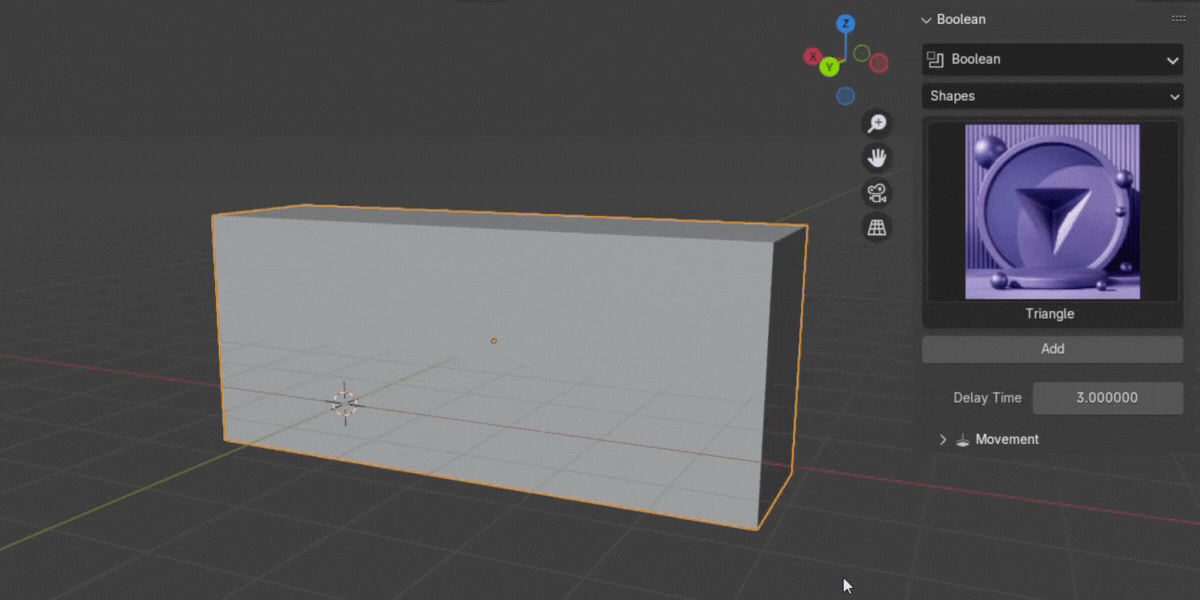Expand the Movement subpanel
The width and height of the screenshot is (1200, 600).
[x=942, y=439]
